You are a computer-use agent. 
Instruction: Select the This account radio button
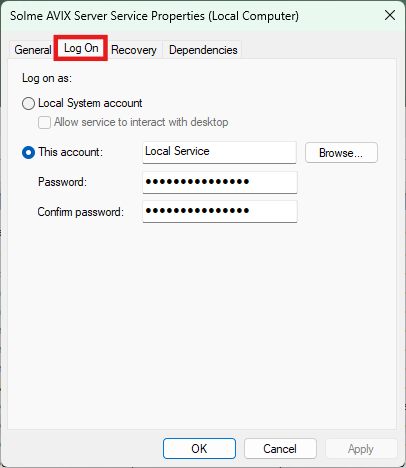(28, 153)
